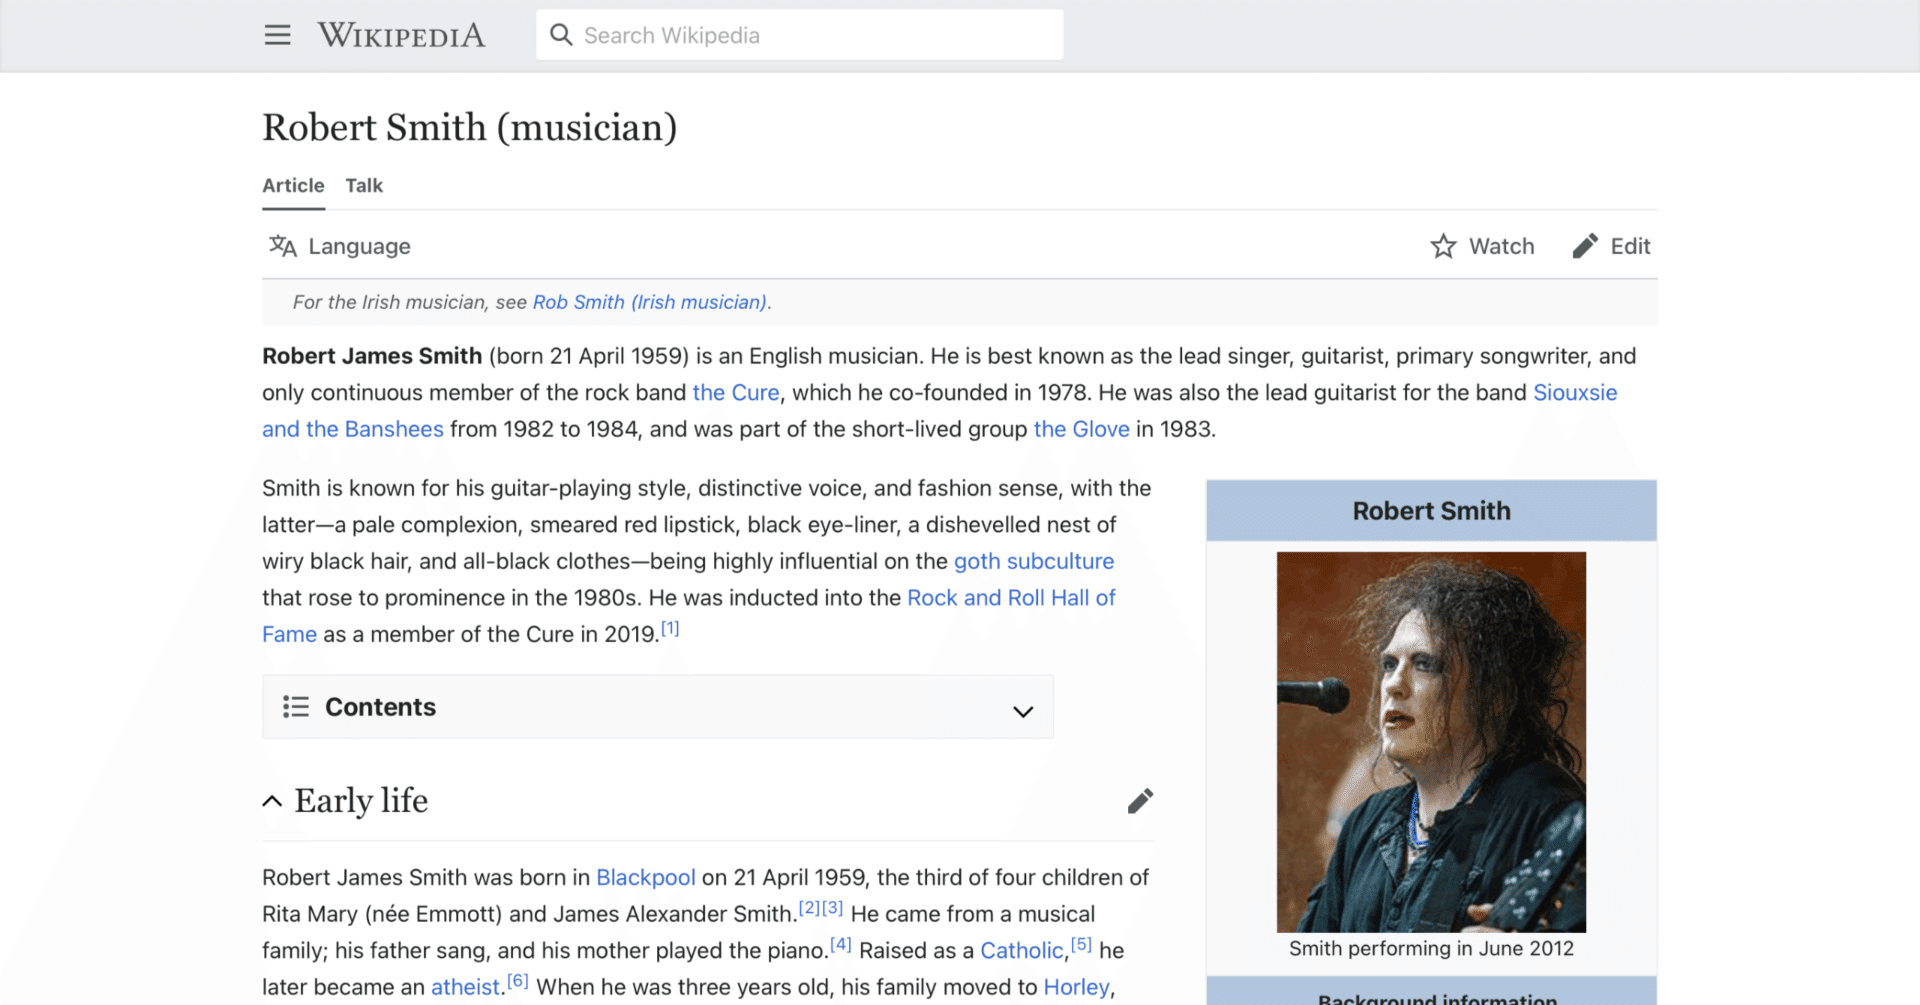The image size is (1920, 1005).
Task: Click the Language translate icon
Action: (x=283, y=246)
